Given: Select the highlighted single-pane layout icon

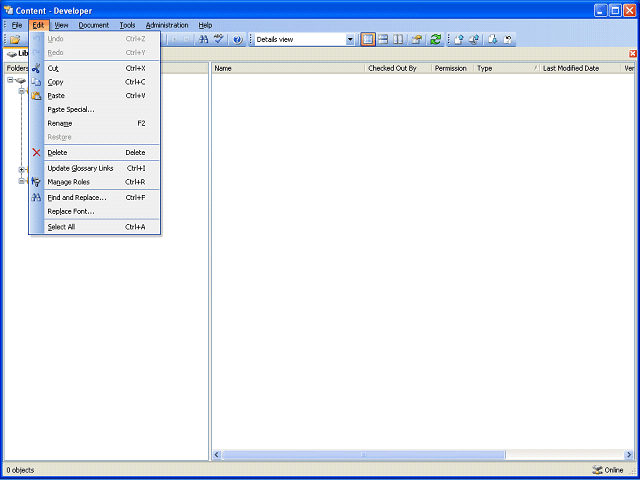Looking at the screenshot, I should [x=368, y=40].
